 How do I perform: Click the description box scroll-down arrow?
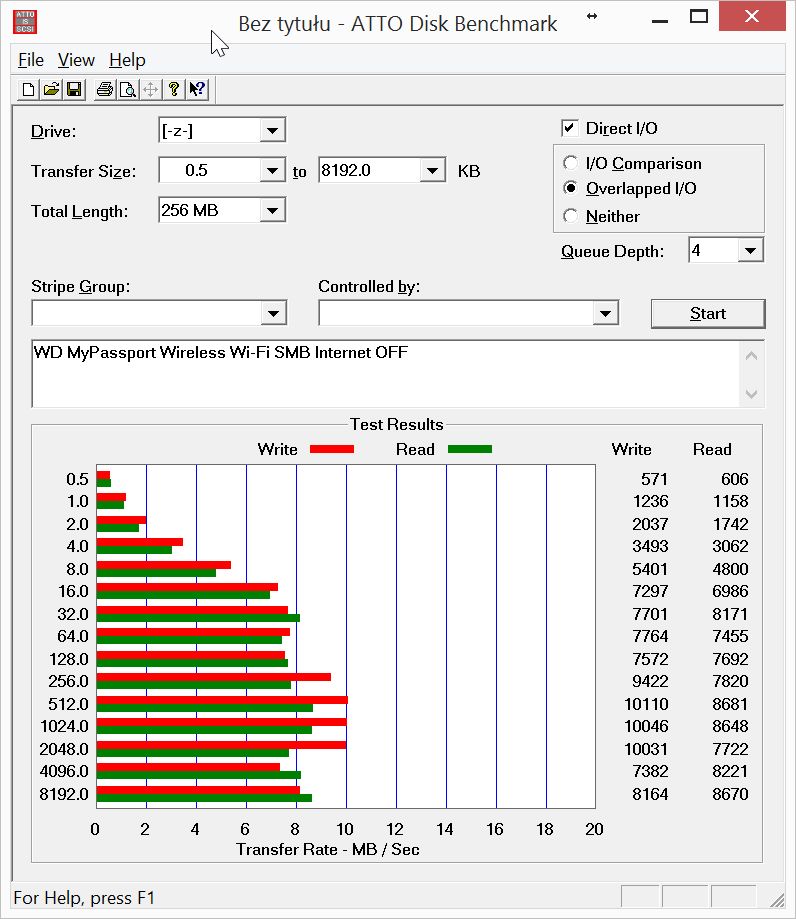[751, 393]
